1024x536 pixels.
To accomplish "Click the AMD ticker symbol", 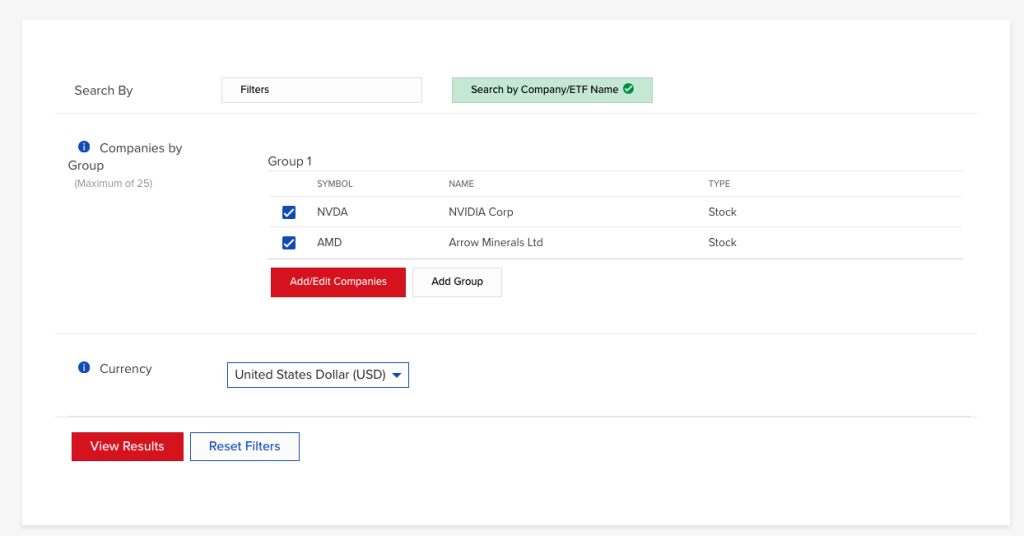I will pos(330,242).
